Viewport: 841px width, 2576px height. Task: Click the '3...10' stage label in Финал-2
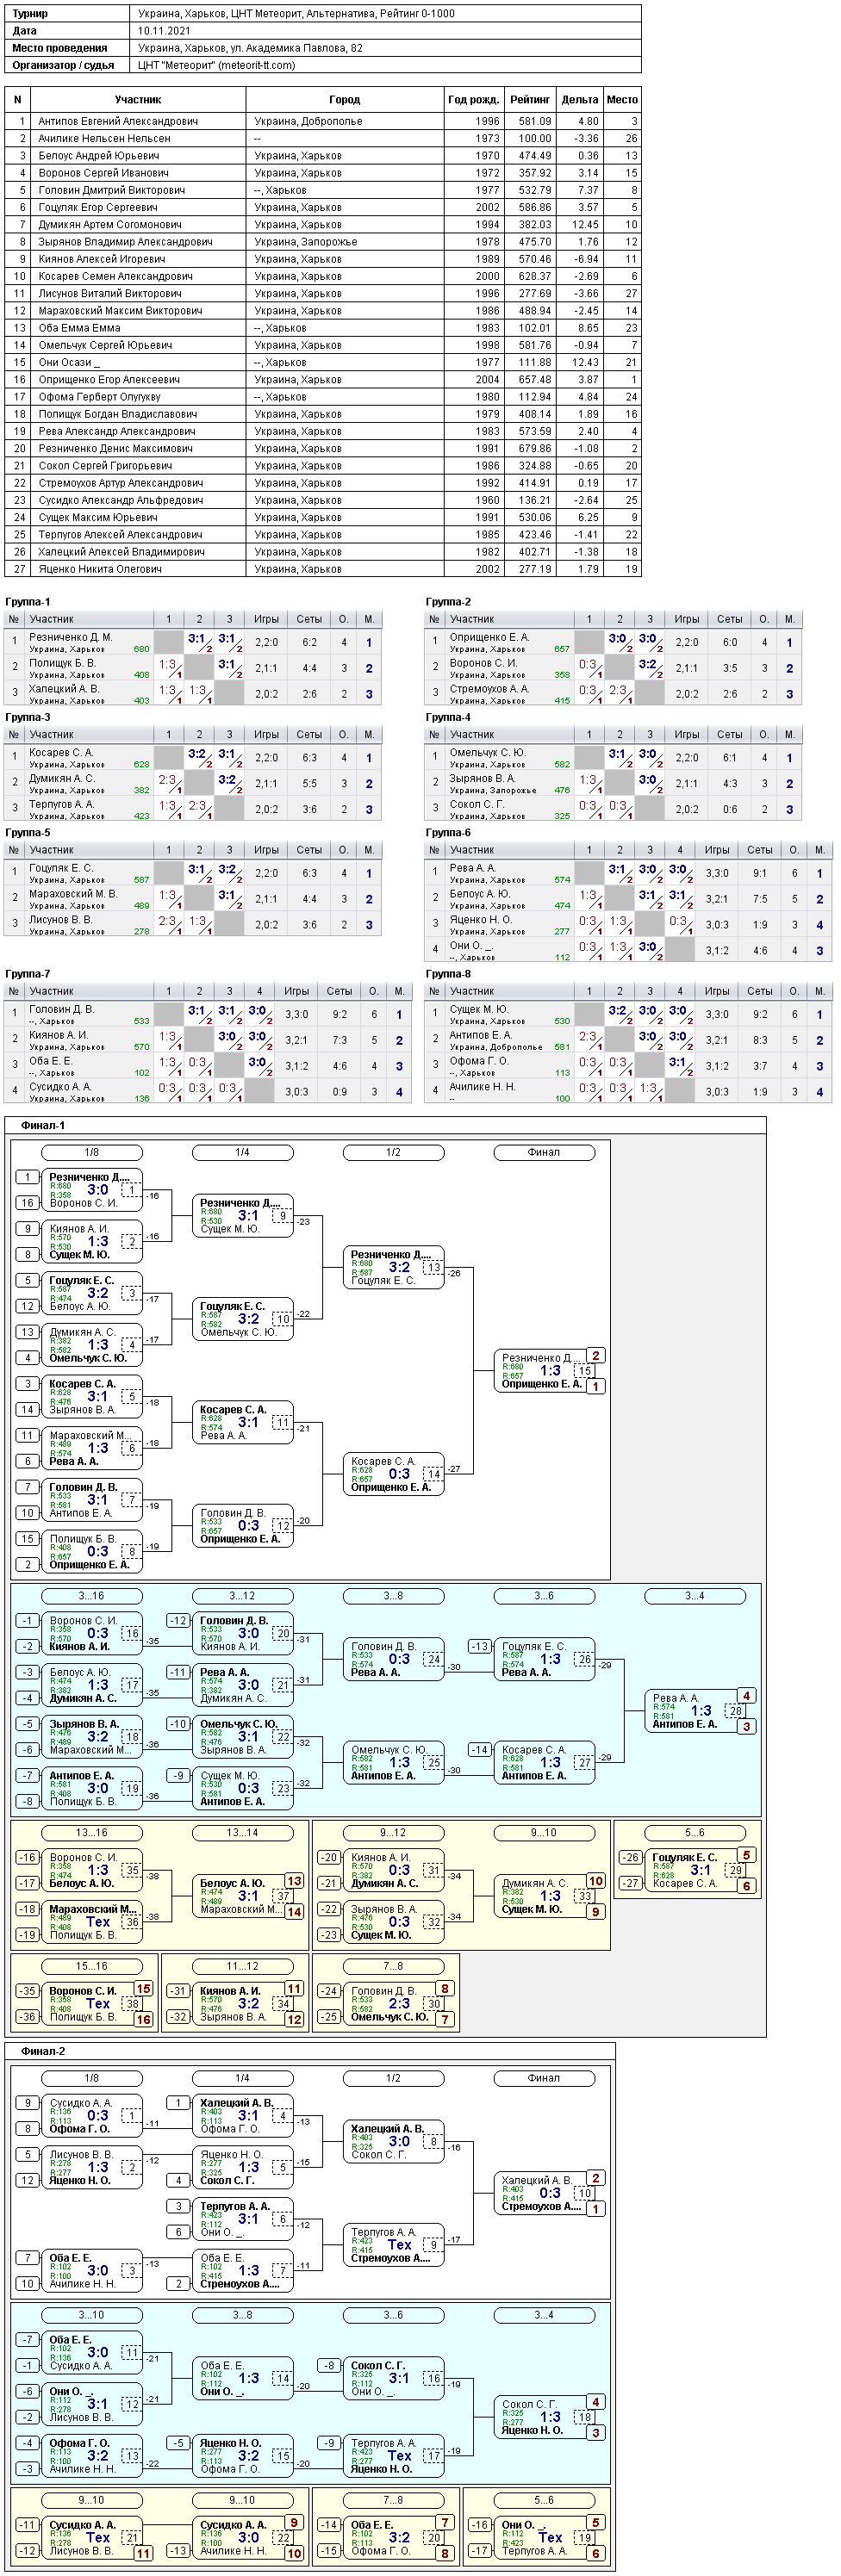(x=91, y=2315)
